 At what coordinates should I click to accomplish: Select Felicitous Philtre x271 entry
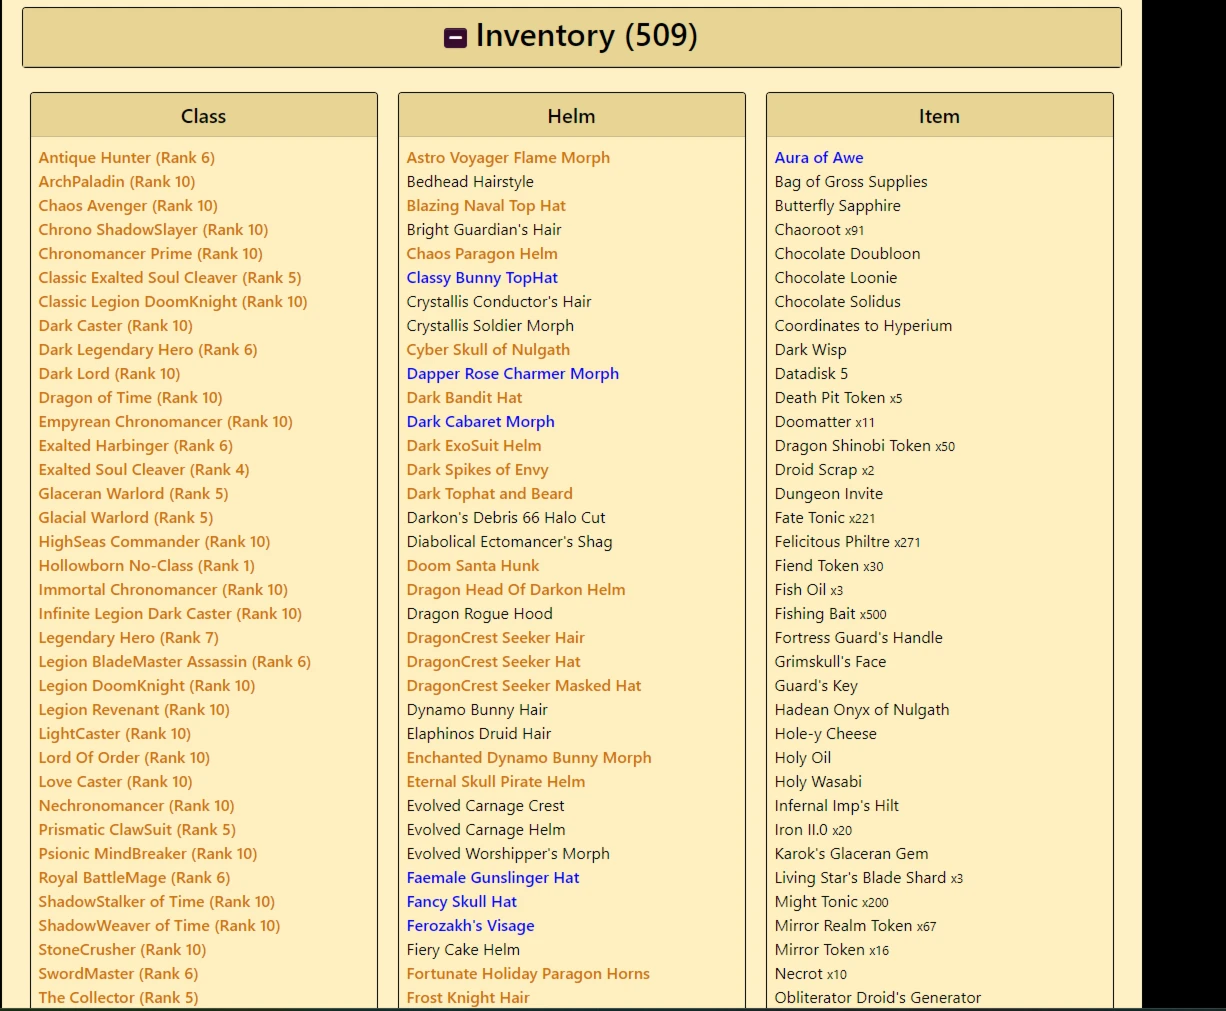848,542
